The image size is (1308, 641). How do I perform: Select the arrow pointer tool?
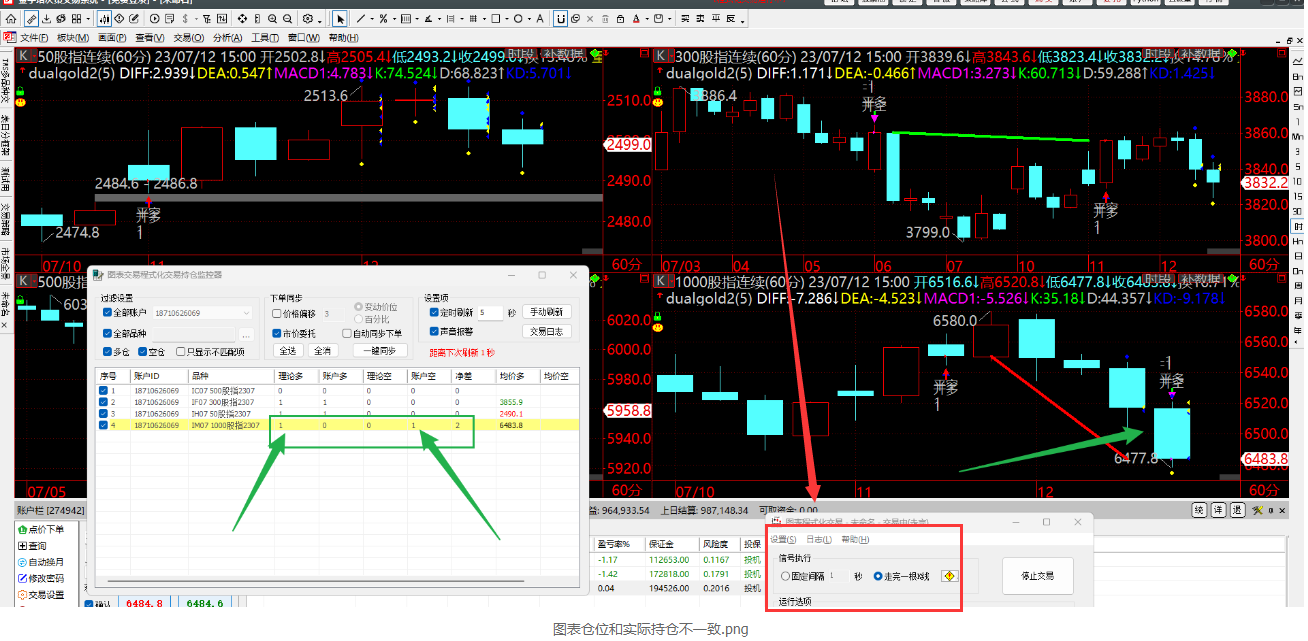(x=340, y=18)
